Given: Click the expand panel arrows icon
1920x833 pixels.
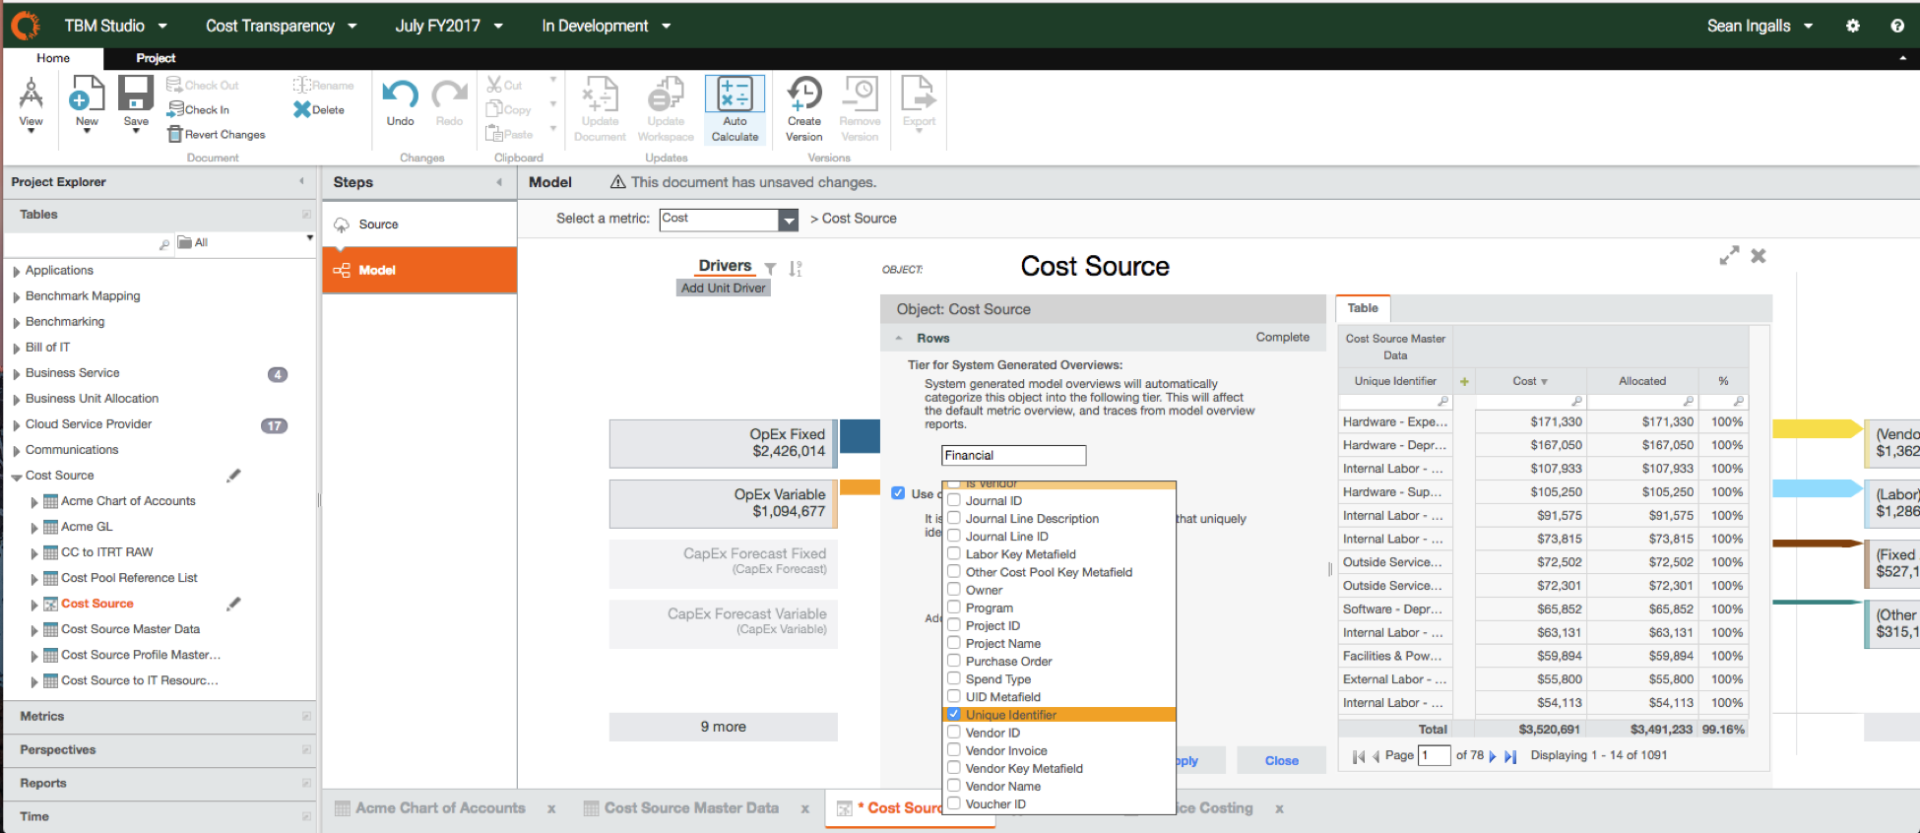Looking at the screenshot, I should [x=1729, y=256].
